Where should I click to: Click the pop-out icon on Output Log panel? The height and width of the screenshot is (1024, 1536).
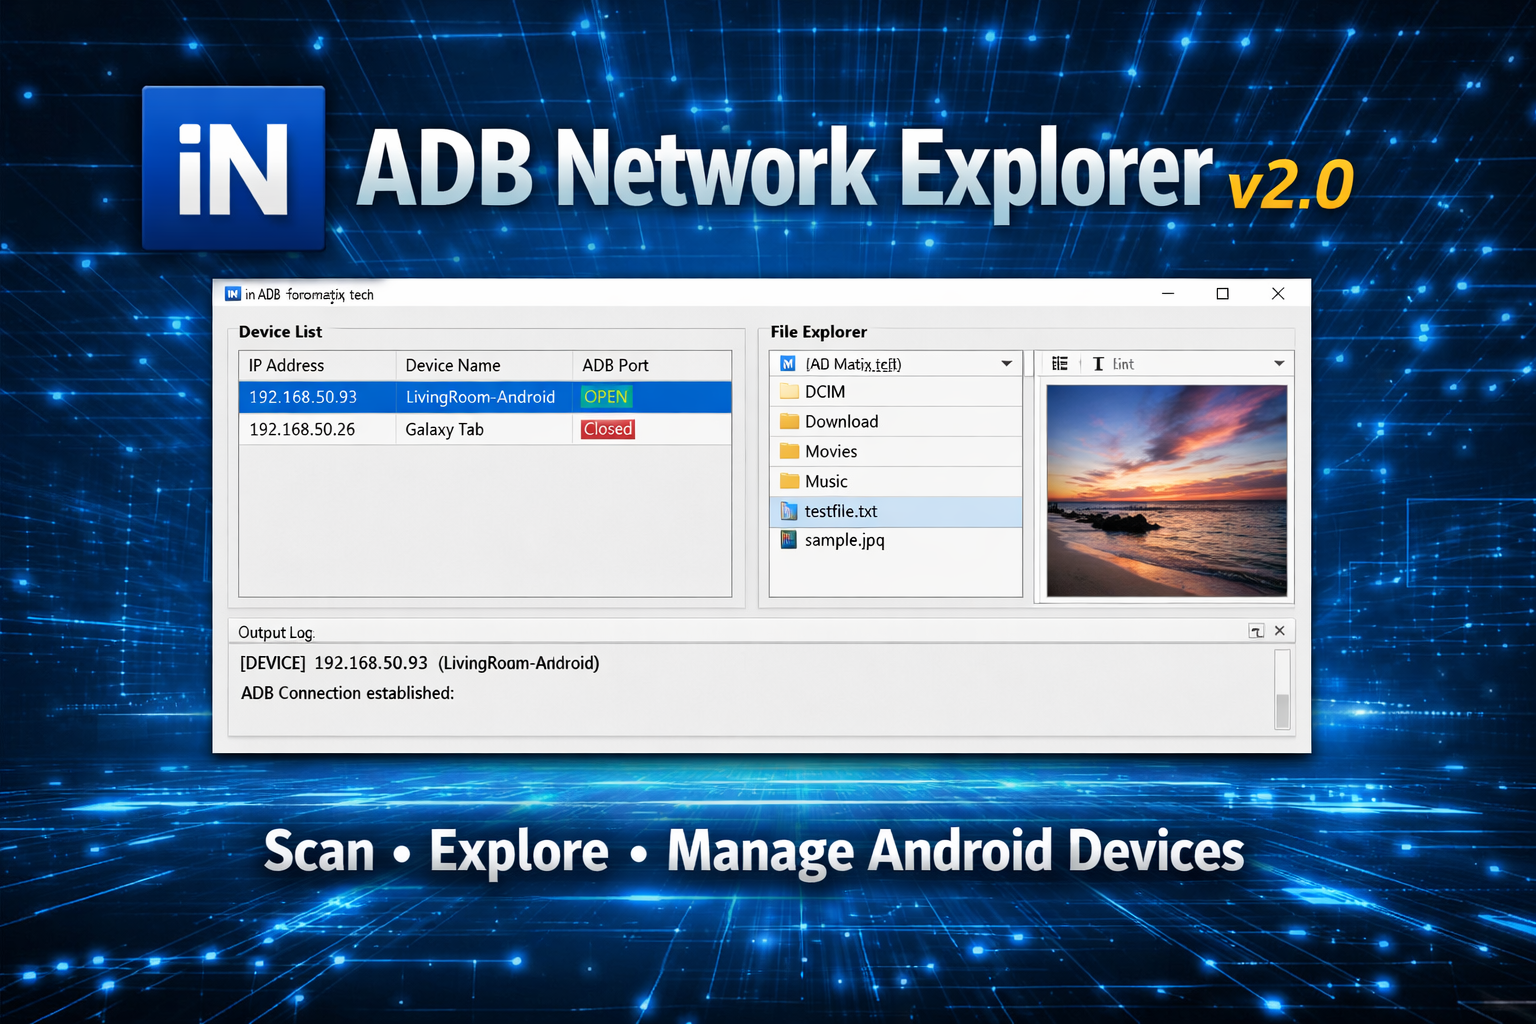(1257, 631)
